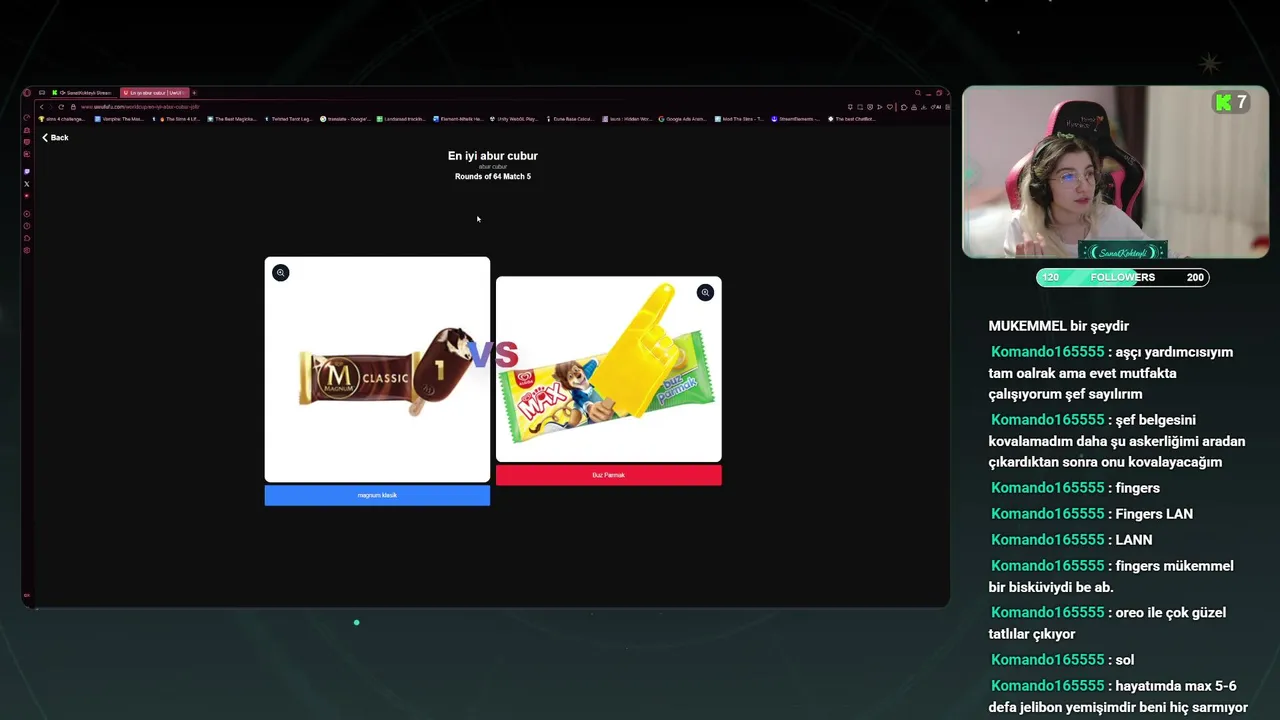Click the AI icon in browser toolbar
The height and width of the screenshot is (720, 1280).
[936, 107]
